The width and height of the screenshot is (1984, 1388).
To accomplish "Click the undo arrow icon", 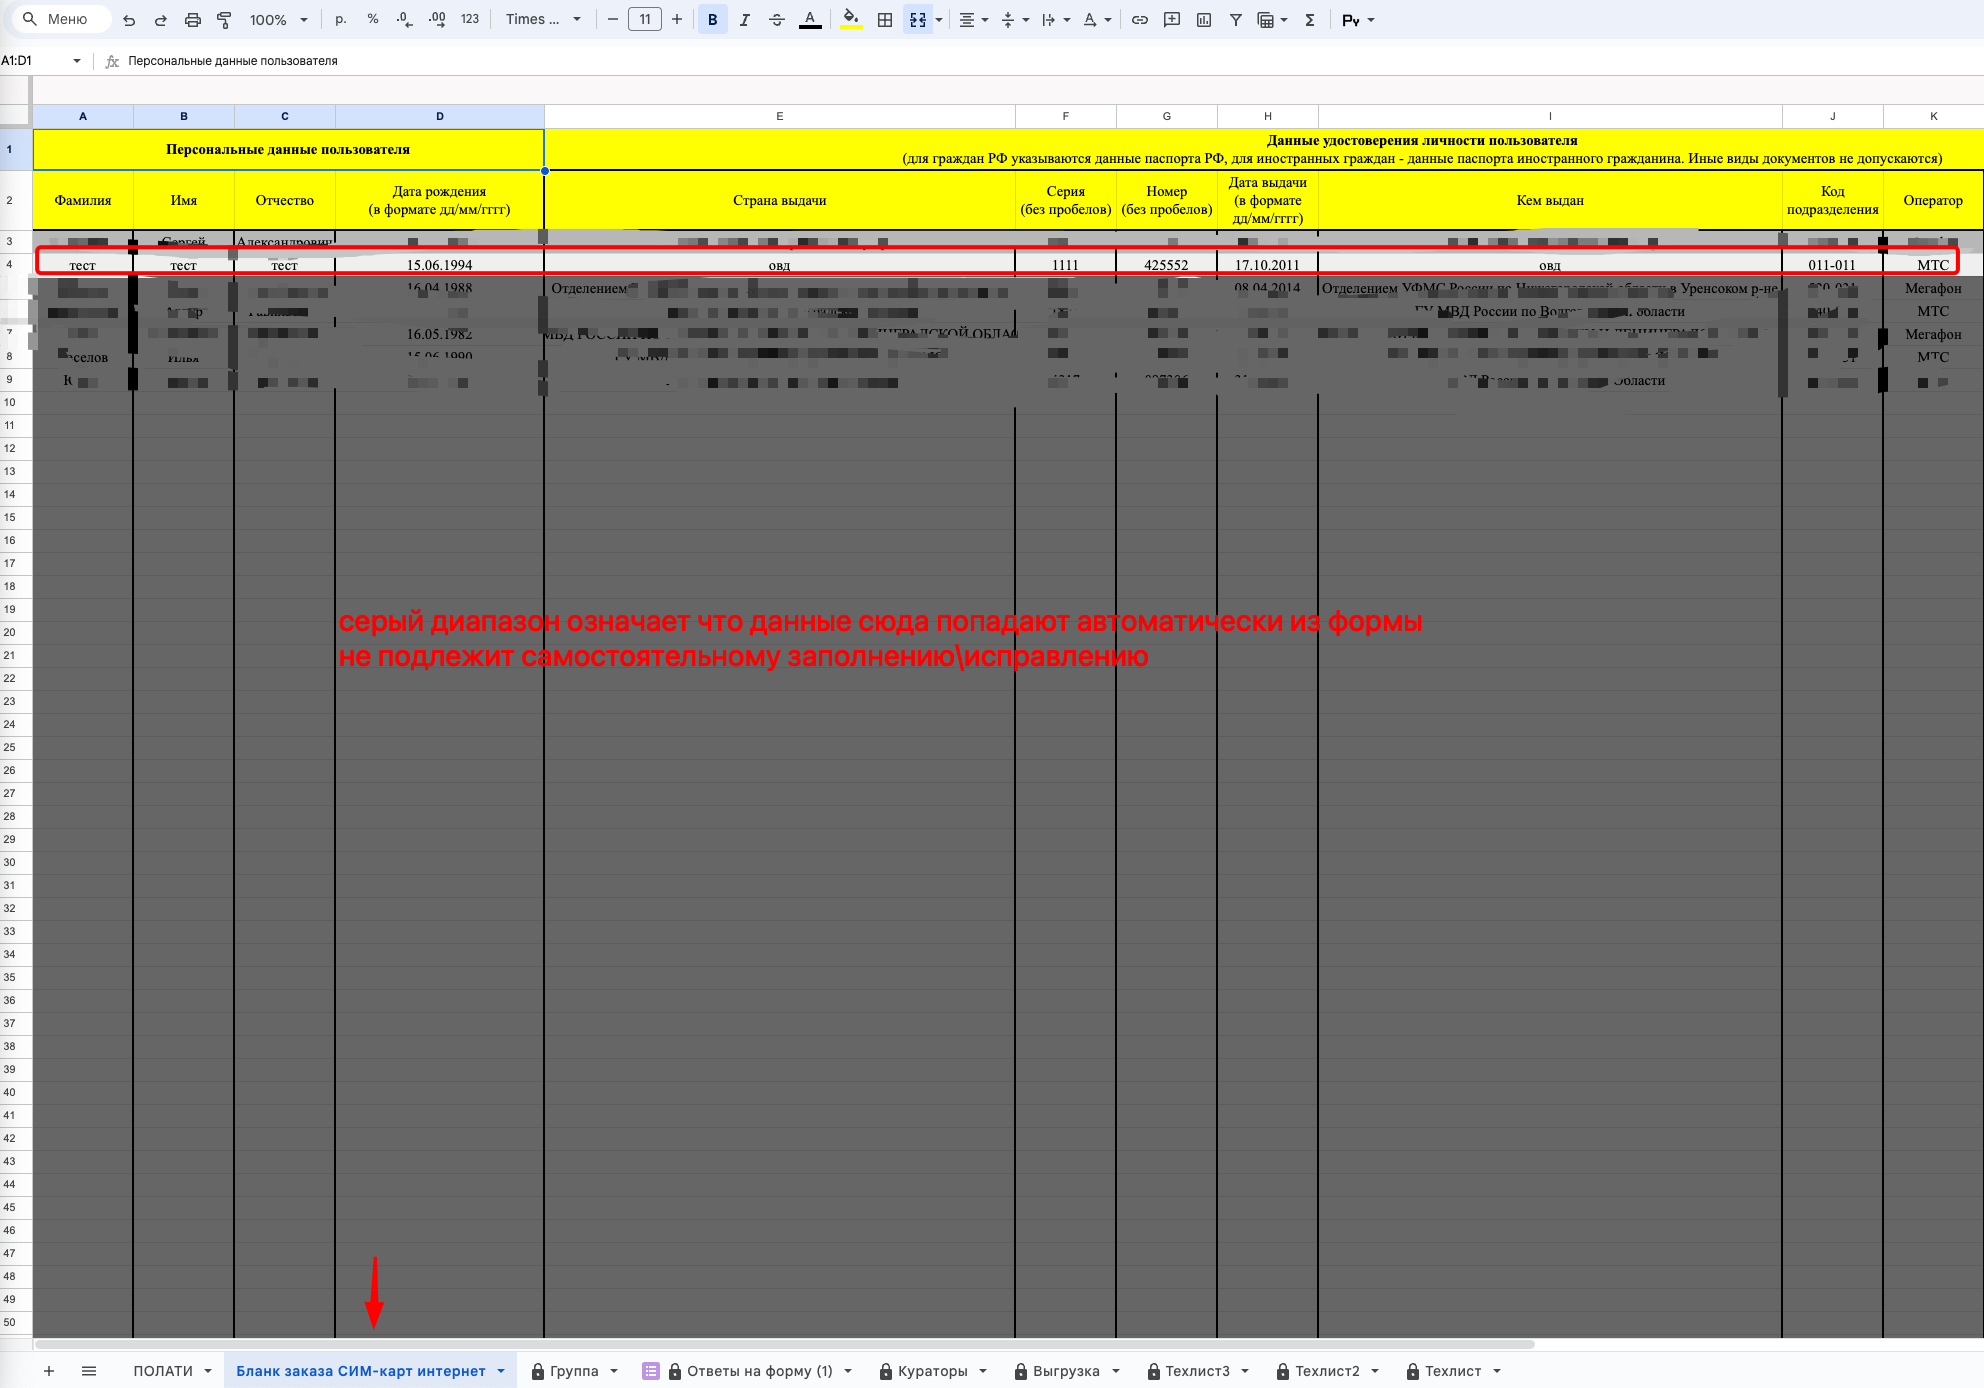I will [129, 20].
